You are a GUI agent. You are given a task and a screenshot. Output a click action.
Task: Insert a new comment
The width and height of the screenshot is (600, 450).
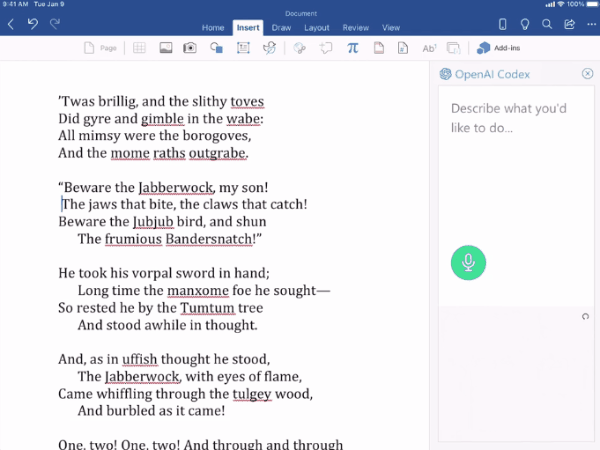326,48
